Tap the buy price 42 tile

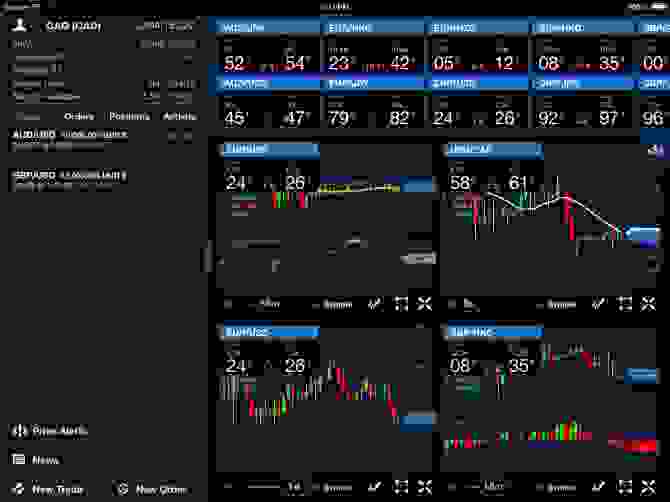pos(400,56)
